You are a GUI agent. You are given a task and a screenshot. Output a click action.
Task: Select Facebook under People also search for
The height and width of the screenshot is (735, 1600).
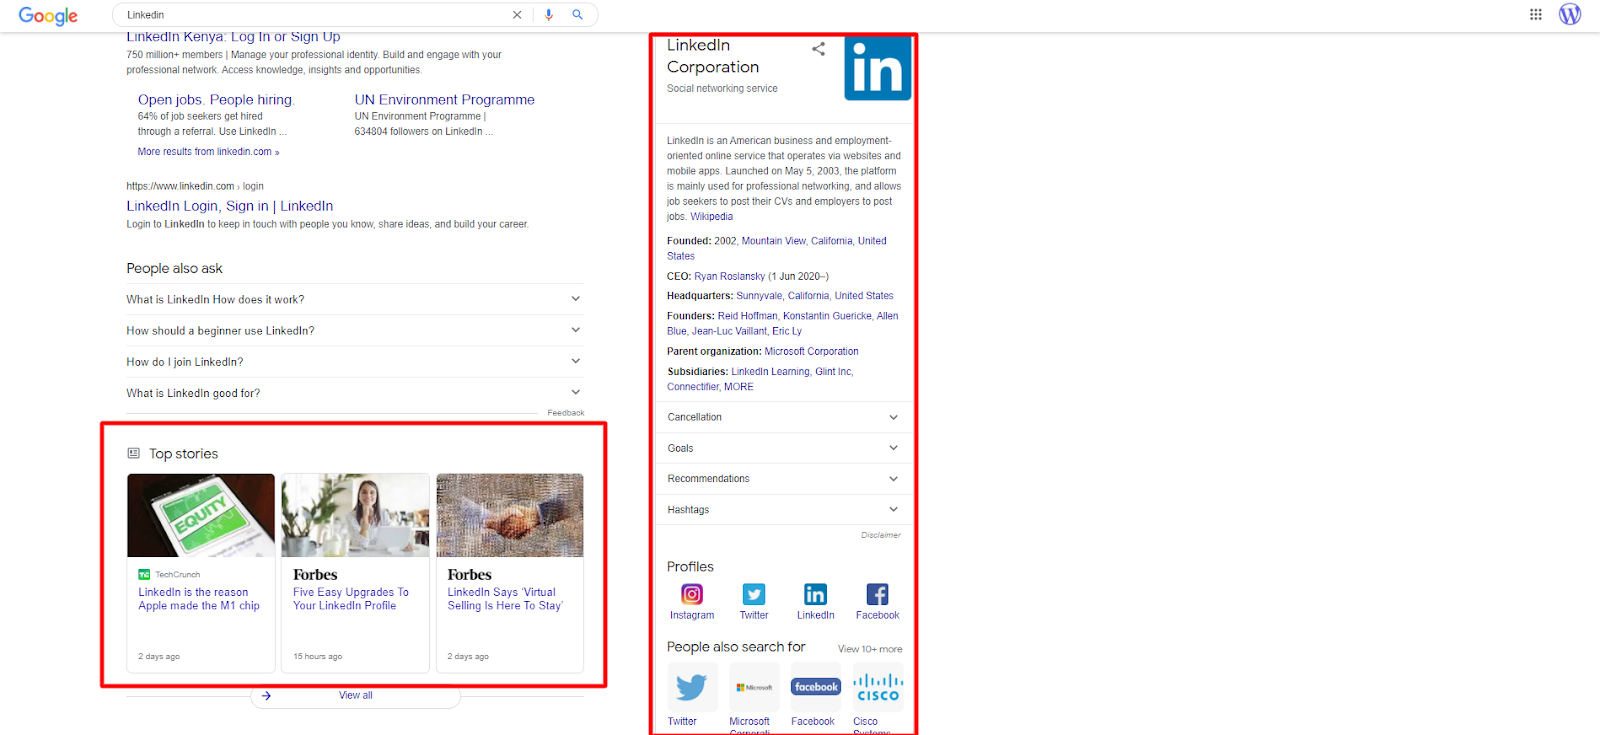(816, 687)
